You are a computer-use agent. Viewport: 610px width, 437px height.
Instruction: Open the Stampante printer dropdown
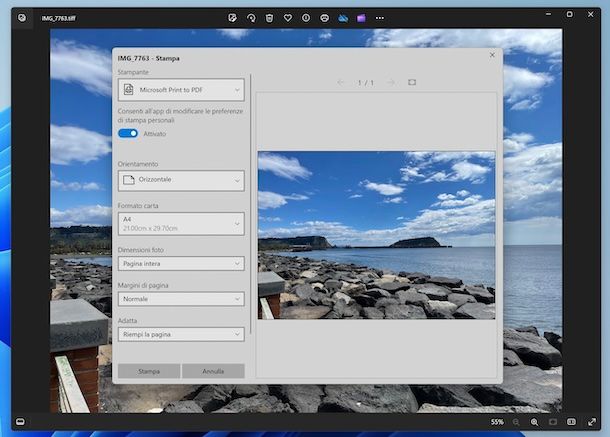(181, 90)
